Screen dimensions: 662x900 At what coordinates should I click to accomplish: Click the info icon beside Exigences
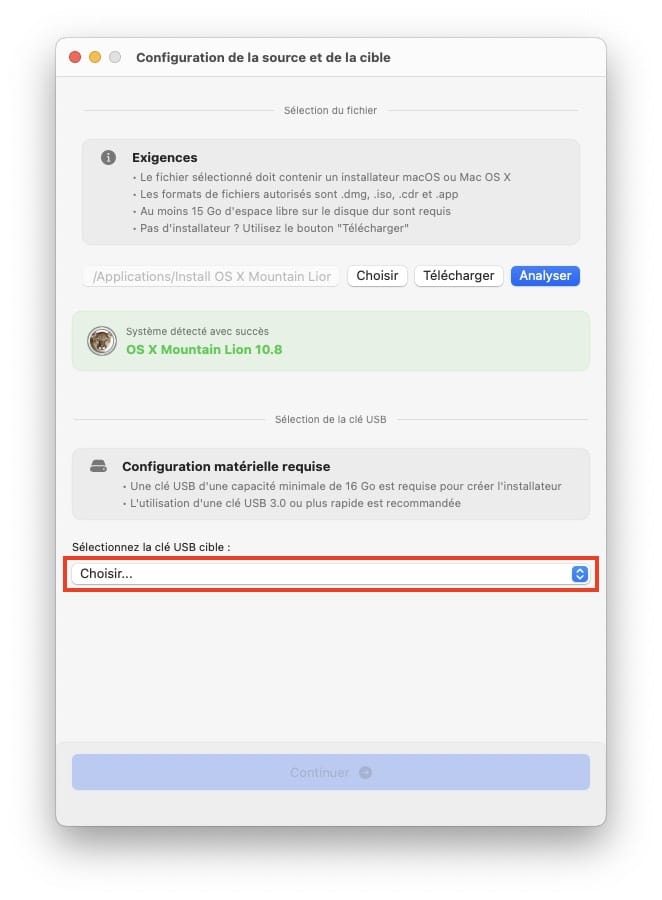(x=109, y=158)
